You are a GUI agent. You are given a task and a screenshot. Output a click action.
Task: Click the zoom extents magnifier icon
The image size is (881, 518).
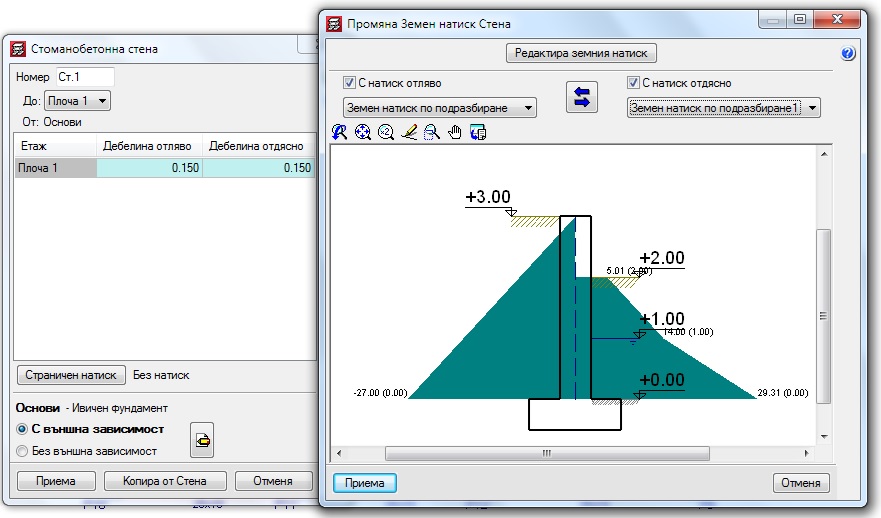coord(362,132)
